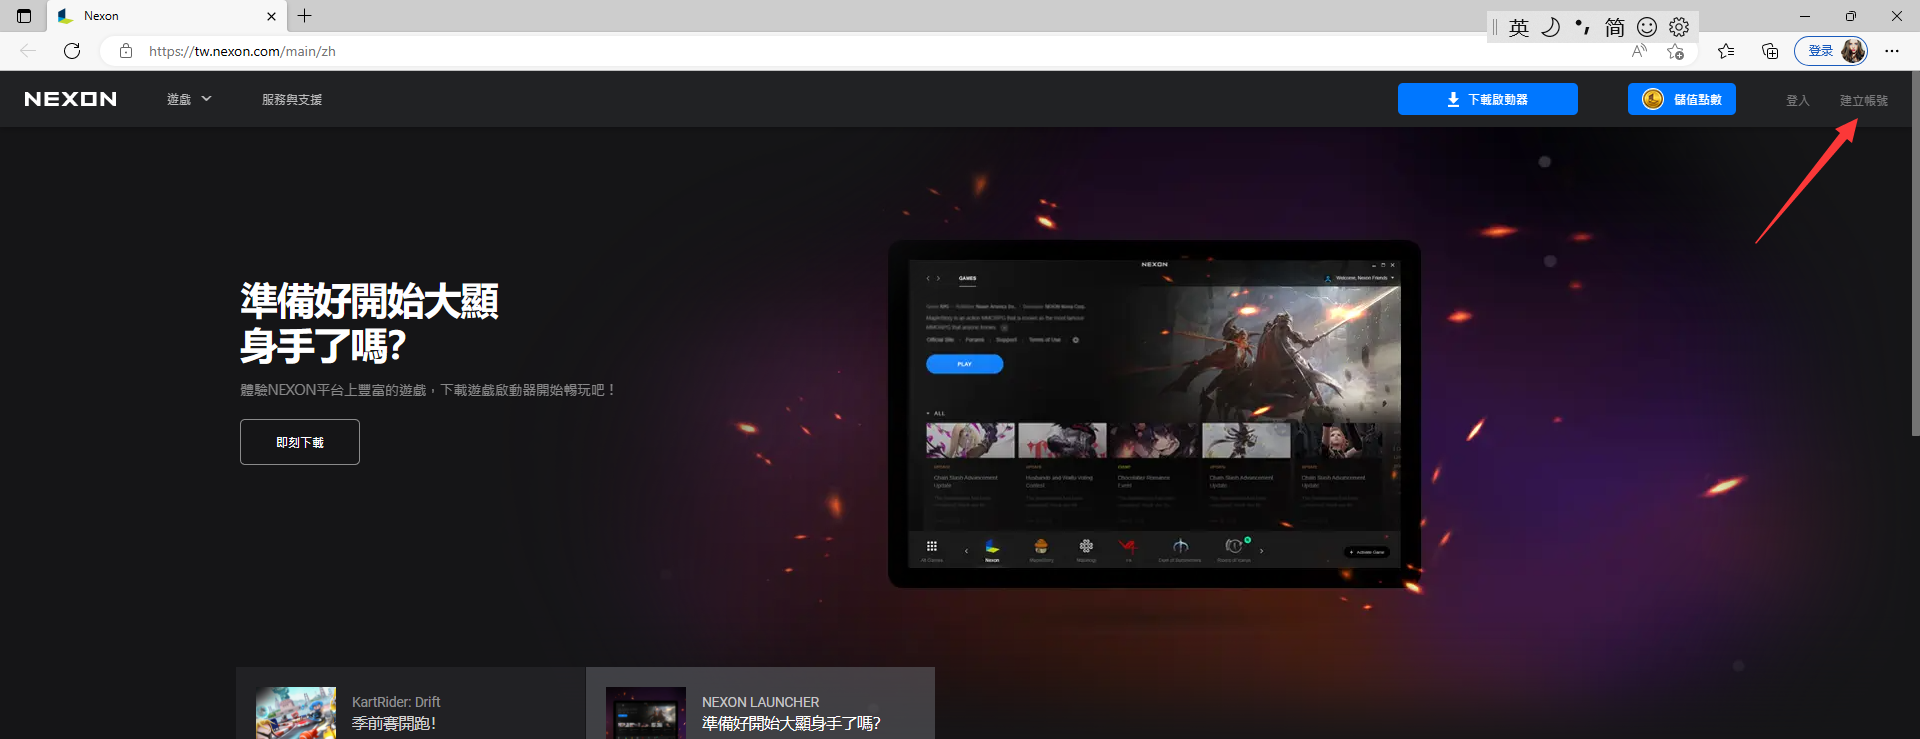Click the launcher preview screenshot image
This screenshot has width=1920, height=739.
pyautogui.click(x=1154, y=414)
